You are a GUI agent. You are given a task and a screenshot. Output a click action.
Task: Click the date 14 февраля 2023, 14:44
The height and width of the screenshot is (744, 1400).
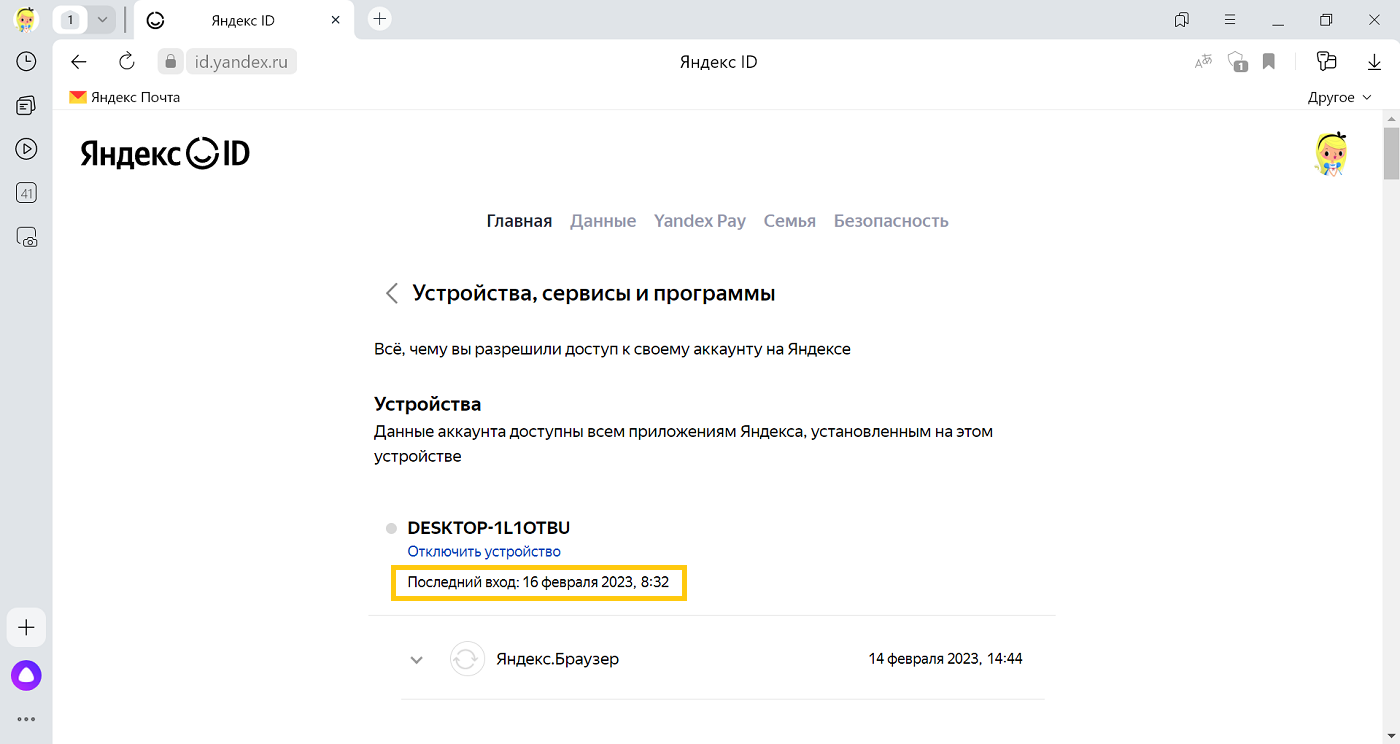pos(945,659)
